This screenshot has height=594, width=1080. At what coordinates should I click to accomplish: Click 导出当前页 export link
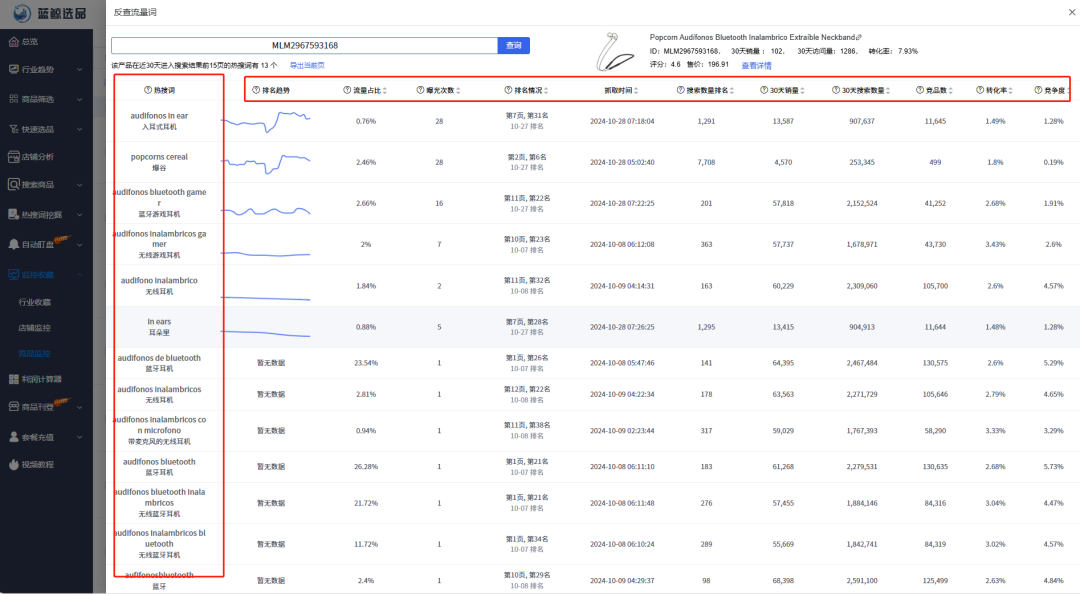(307, 65)
